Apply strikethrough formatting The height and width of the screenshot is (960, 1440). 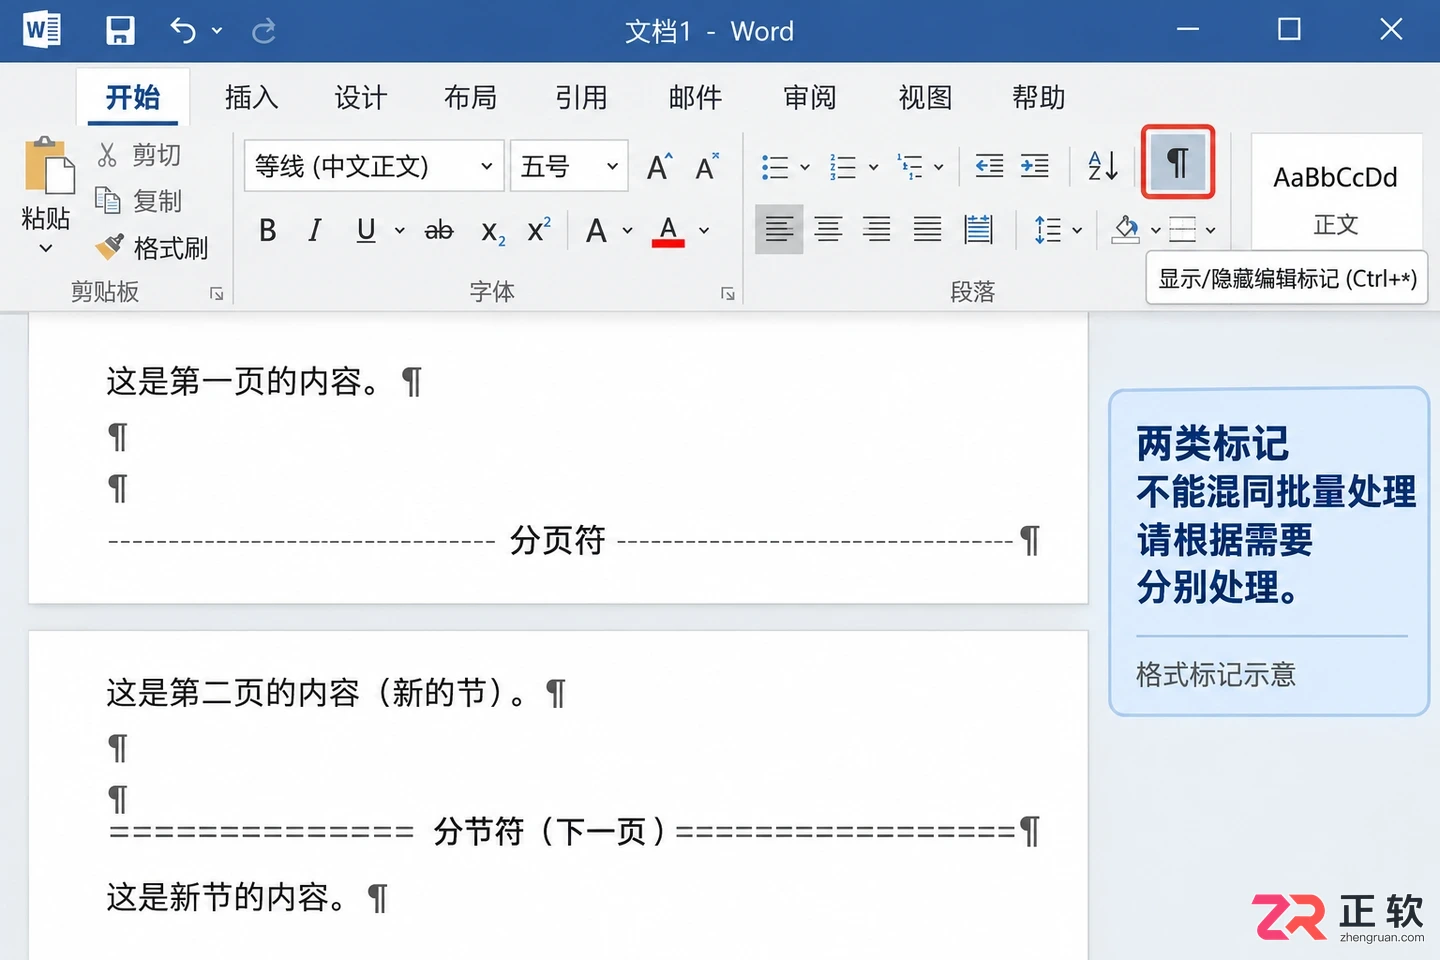click(439, 231)
